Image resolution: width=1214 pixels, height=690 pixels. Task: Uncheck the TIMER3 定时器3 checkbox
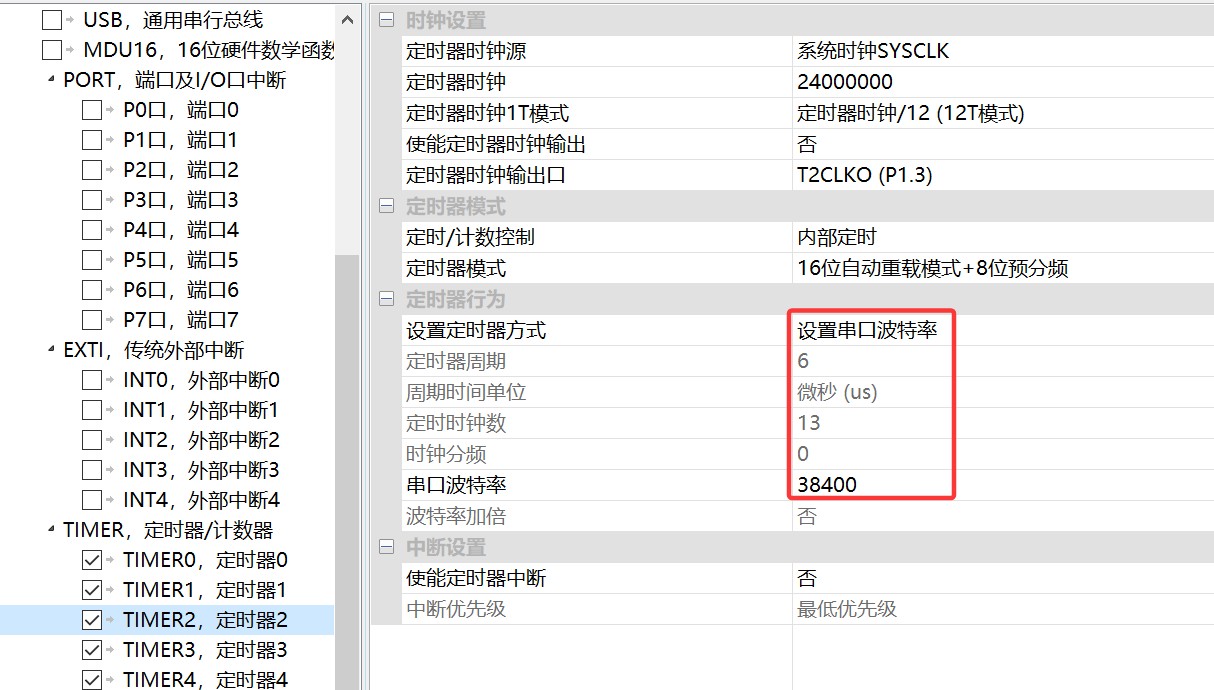pyautogui.click(x=92, y=650)
